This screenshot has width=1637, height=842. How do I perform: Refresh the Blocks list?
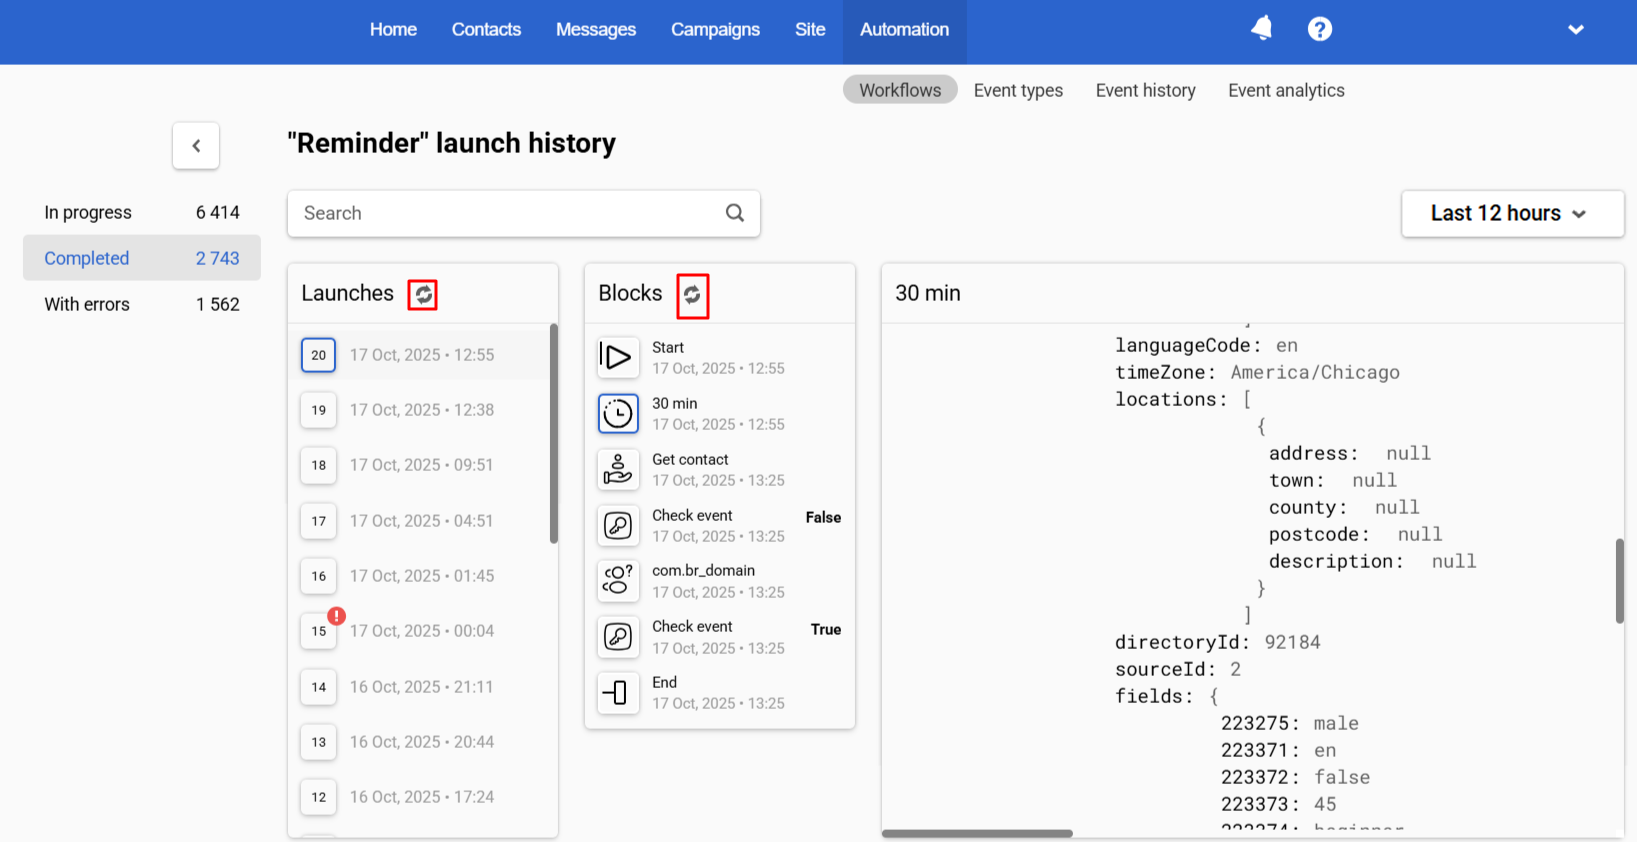(x=692, y=296)
